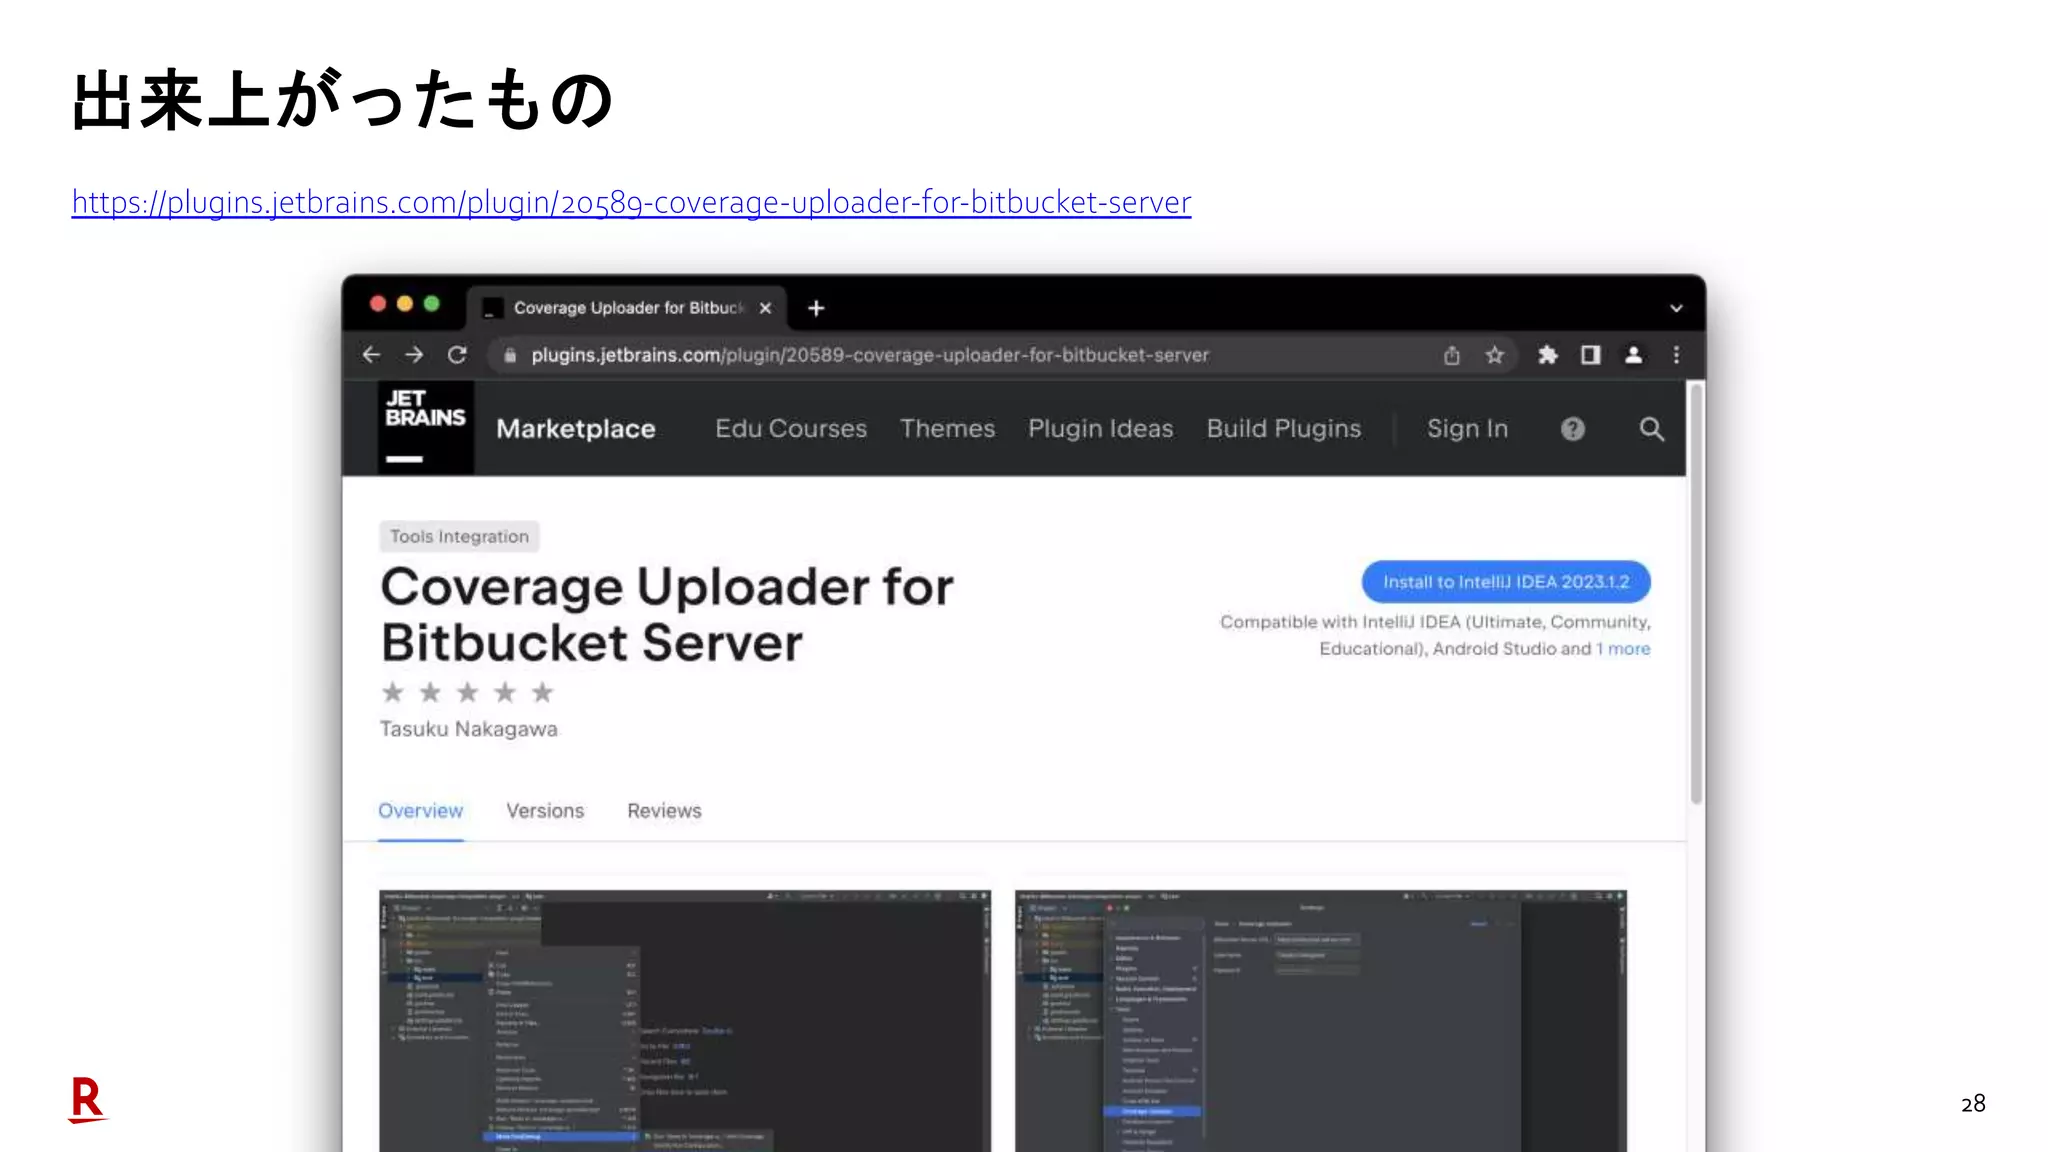Open a new tab with the plus button

(816, 308)
